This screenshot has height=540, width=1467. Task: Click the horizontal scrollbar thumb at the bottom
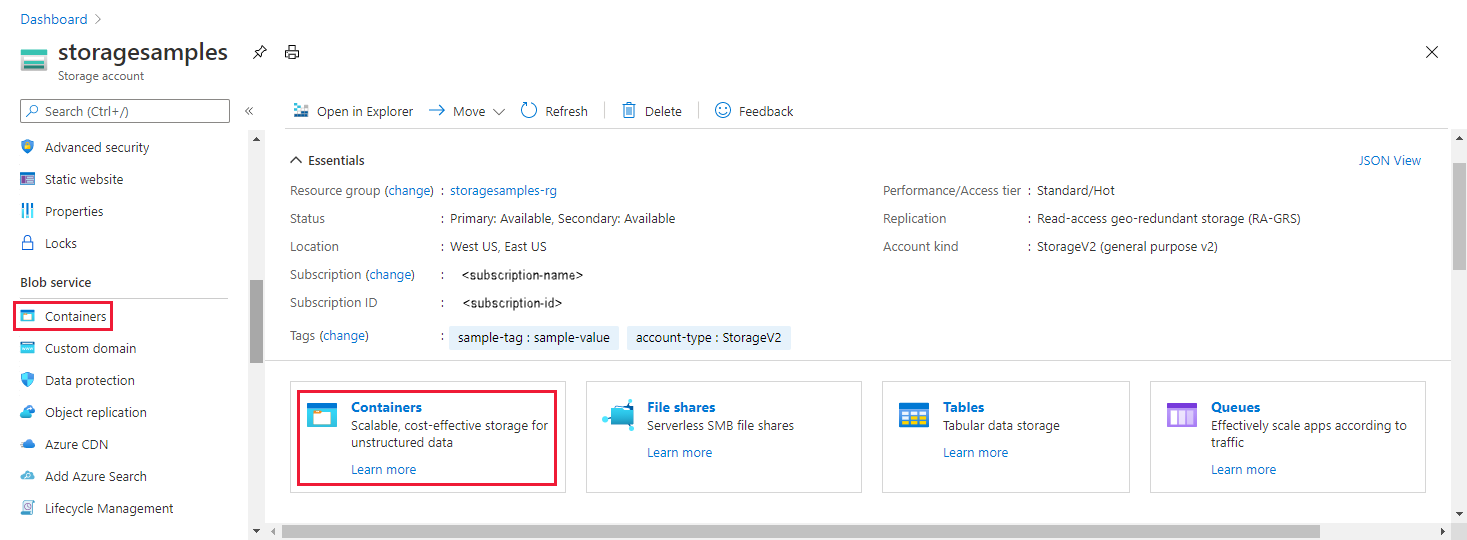pyautogui.click(x=800, y=531)
